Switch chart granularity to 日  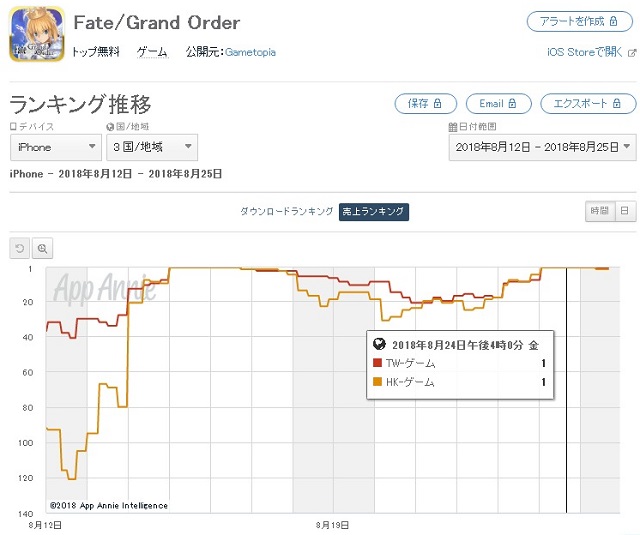625,211
